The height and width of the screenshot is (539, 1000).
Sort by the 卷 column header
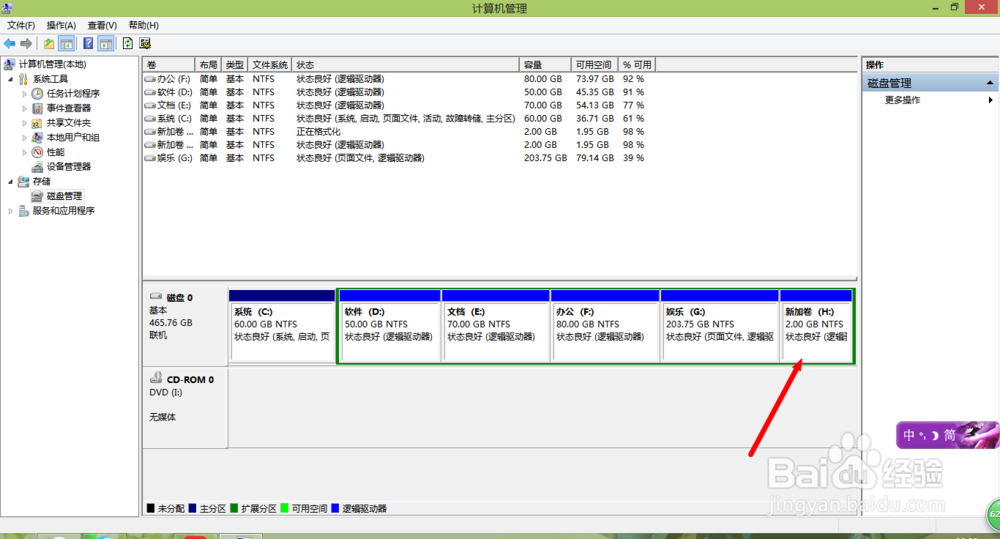pyautogui.click(x=168, y=65)
